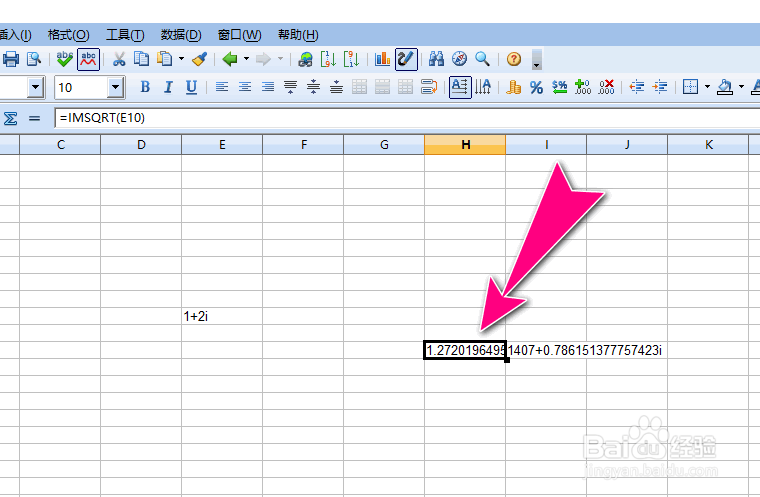Screen dimensions: 760x497
Task: Click the Function equals button
Action: click(34, 118)
